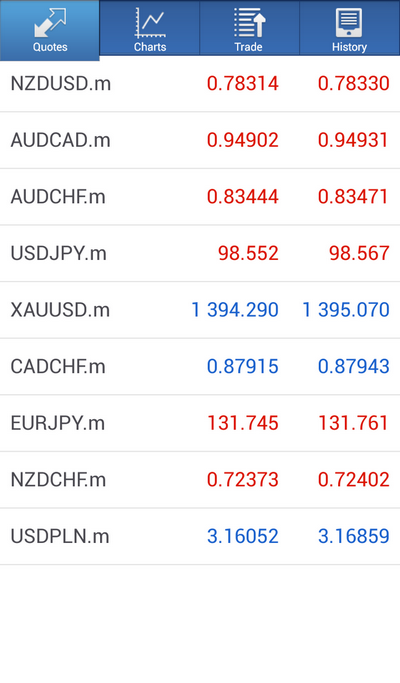Select the XAUUSD.m gold symbol
The height and width of the screenshot is (683, 400).
point(60,310)
